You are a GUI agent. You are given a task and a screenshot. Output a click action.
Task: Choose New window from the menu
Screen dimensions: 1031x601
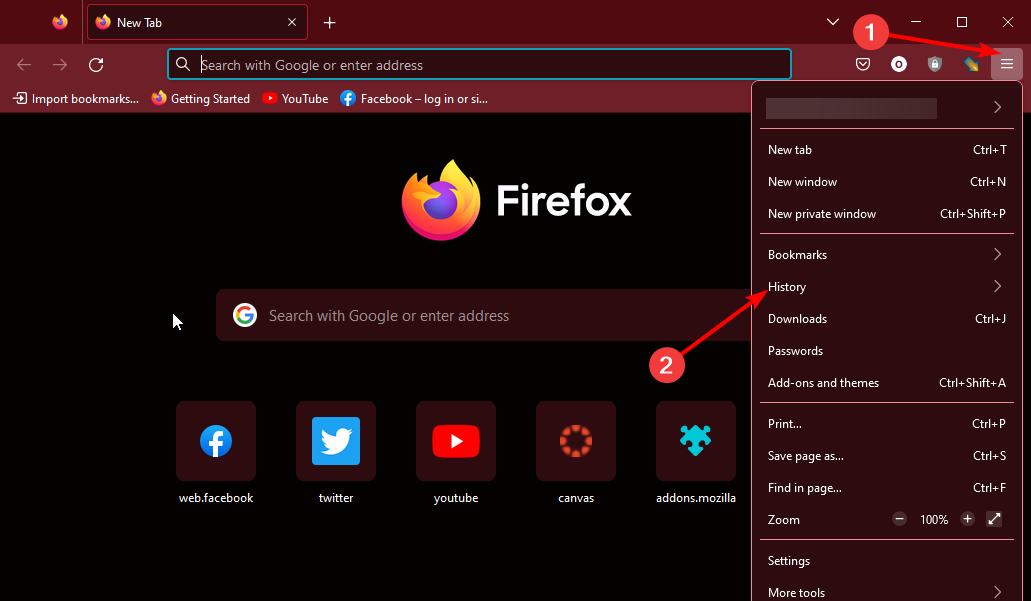886,182
